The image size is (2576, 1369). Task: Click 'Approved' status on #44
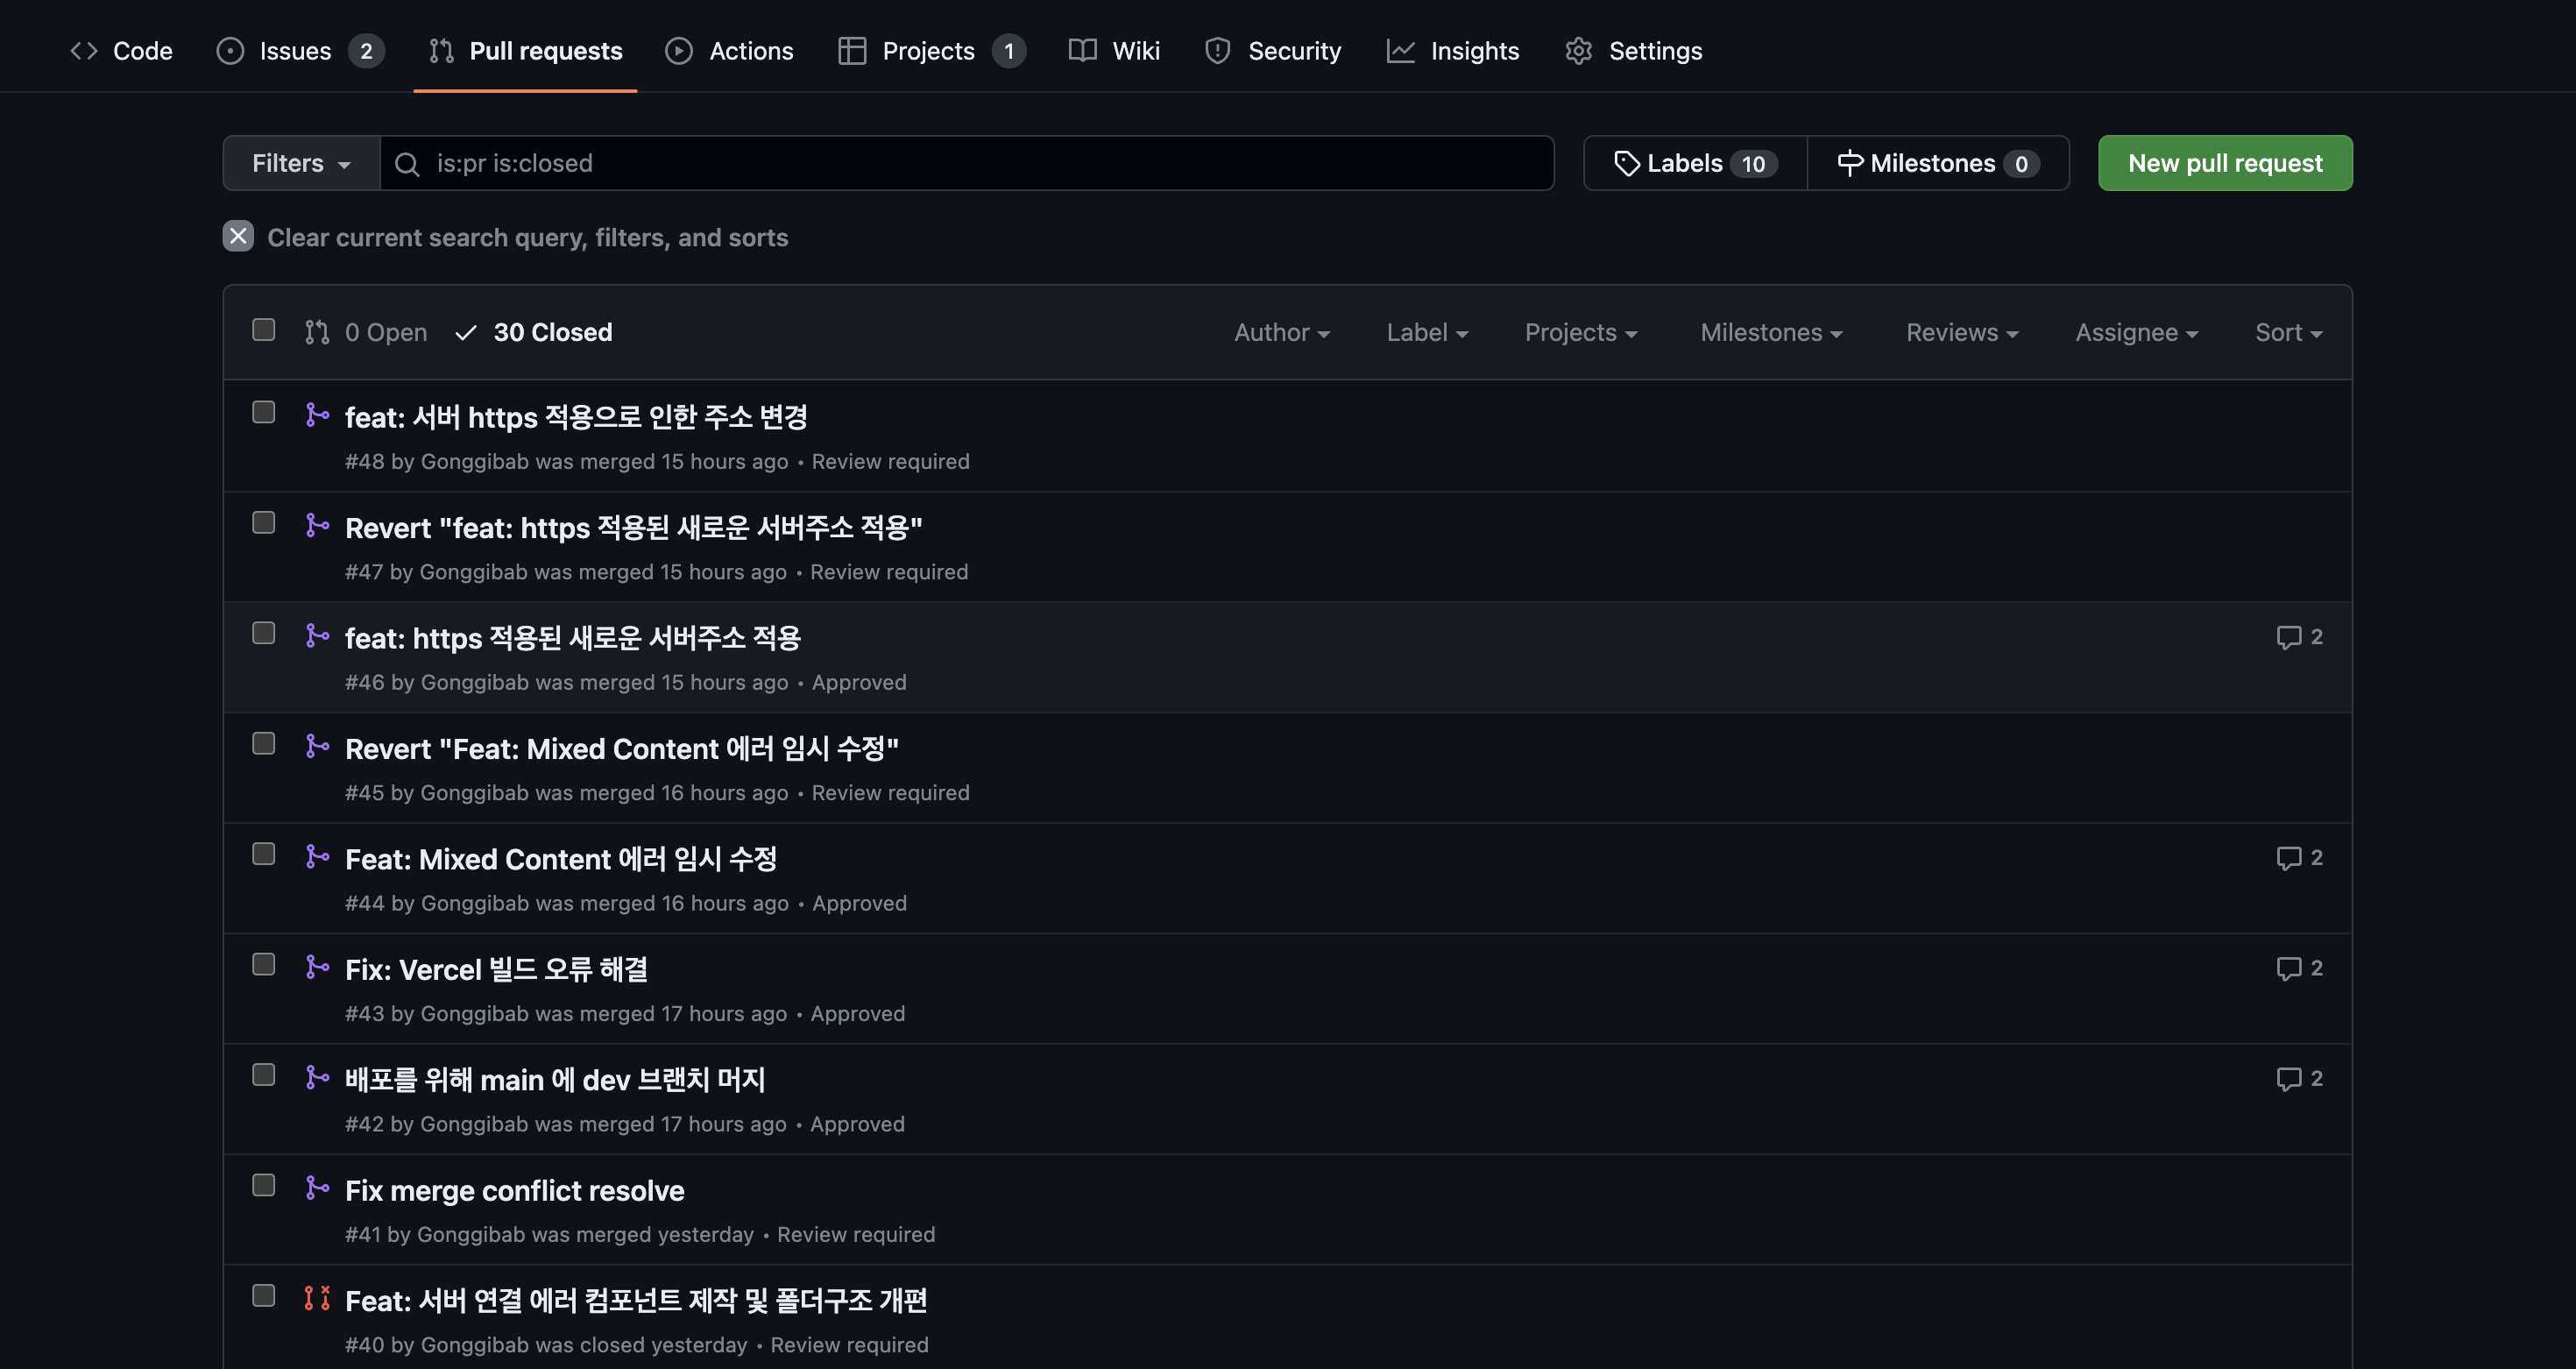pos(859,903)
